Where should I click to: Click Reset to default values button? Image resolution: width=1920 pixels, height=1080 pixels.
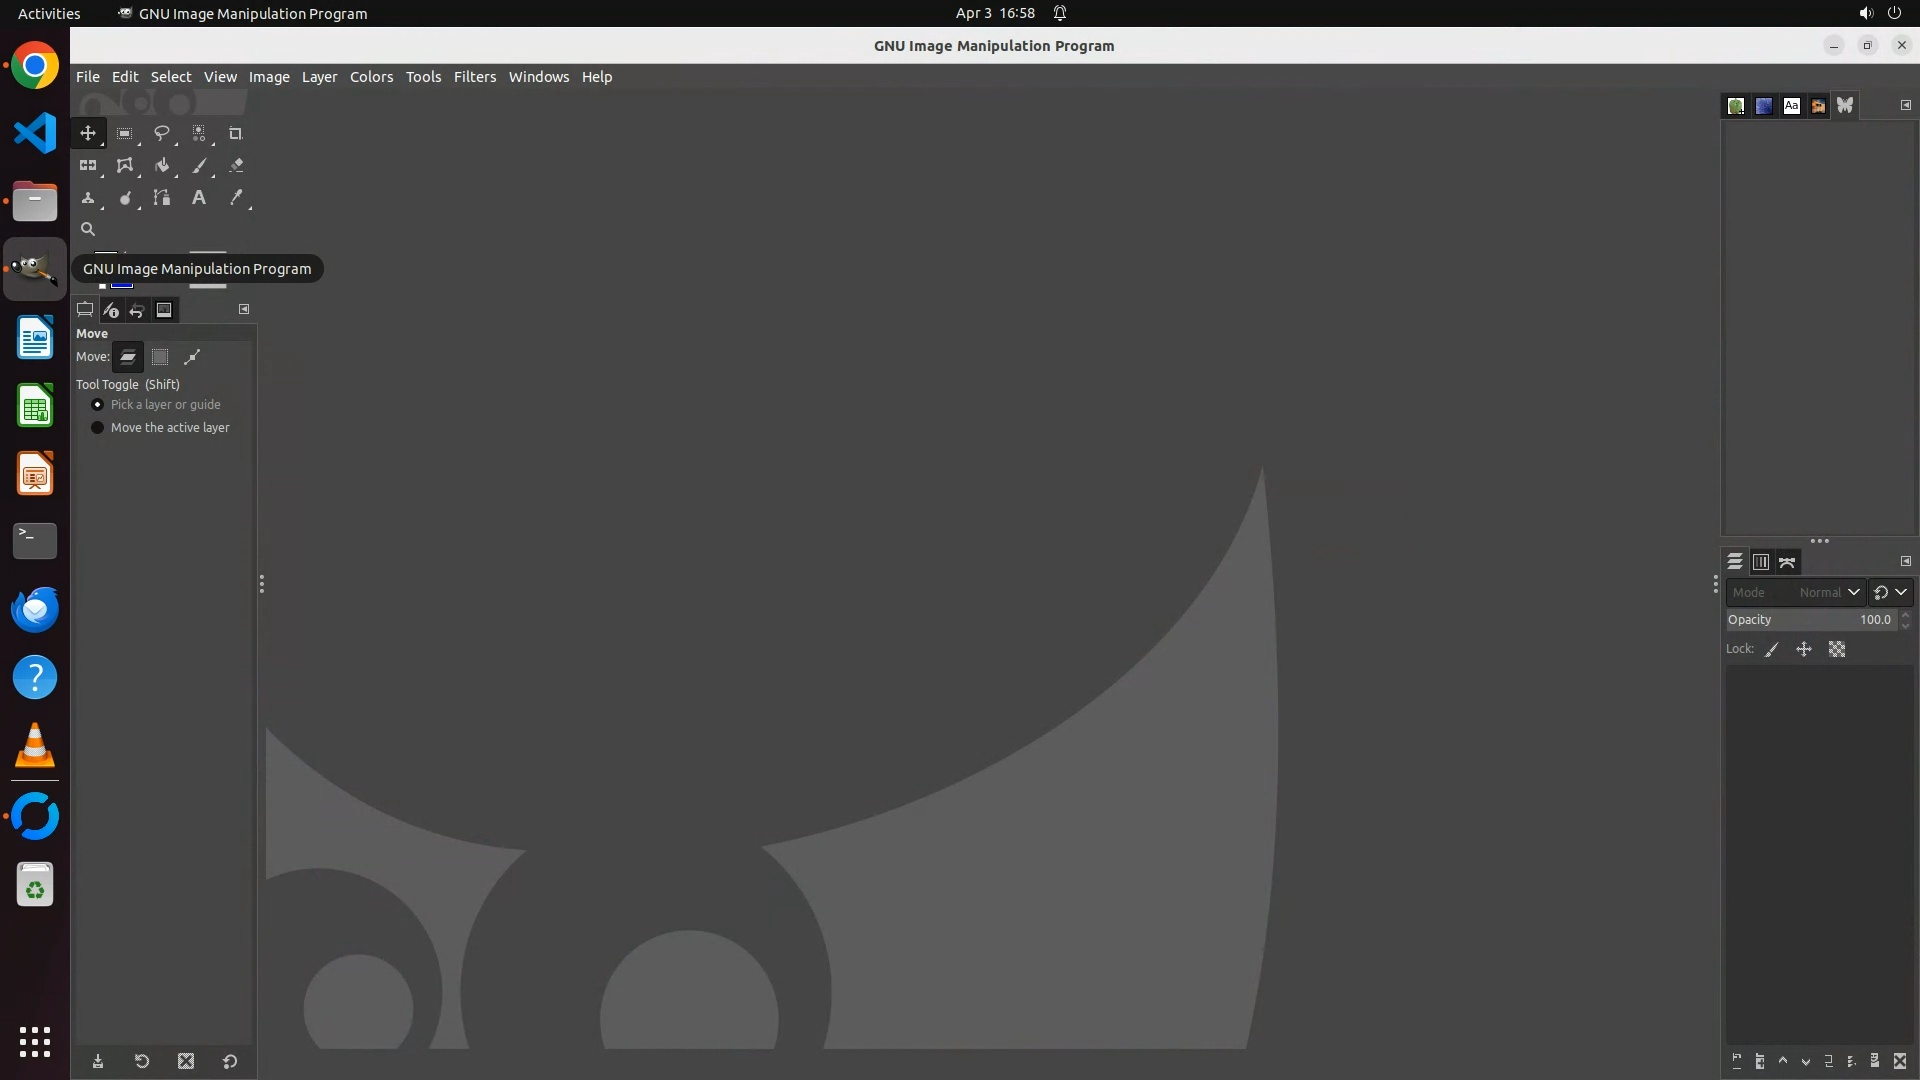pos(230,1062)
